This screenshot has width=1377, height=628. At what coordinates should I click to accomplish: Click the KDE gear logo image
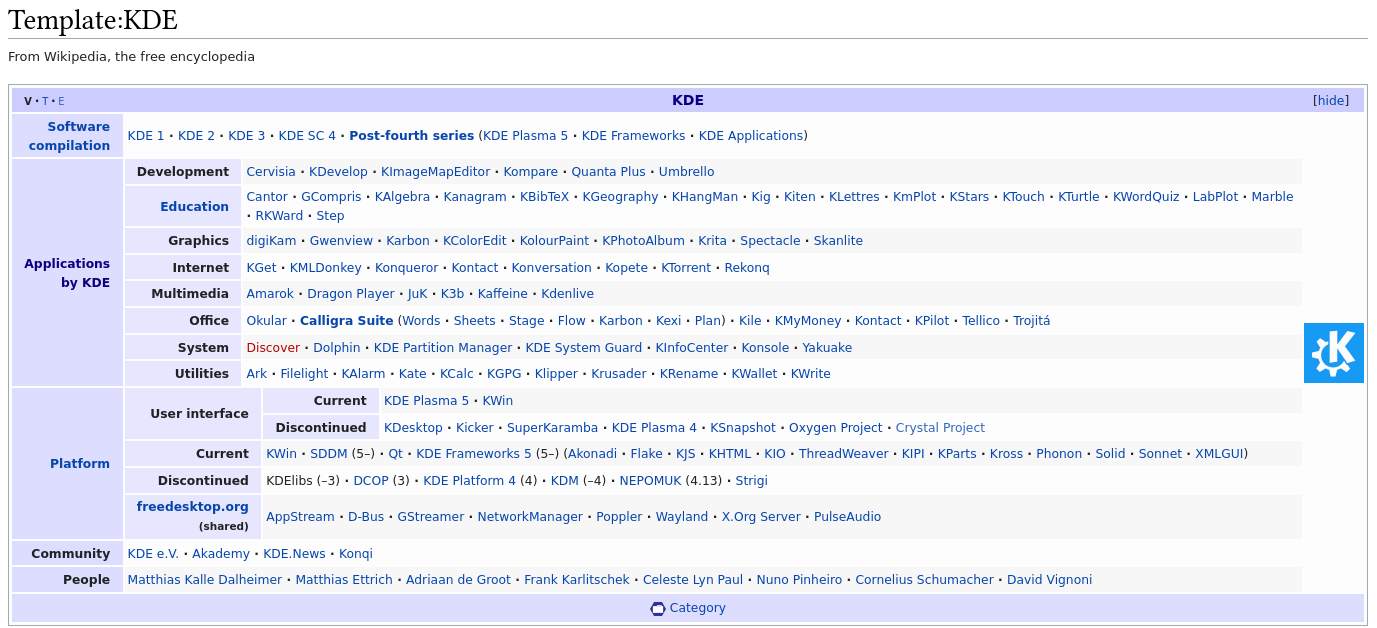[x=1333, y=353]
